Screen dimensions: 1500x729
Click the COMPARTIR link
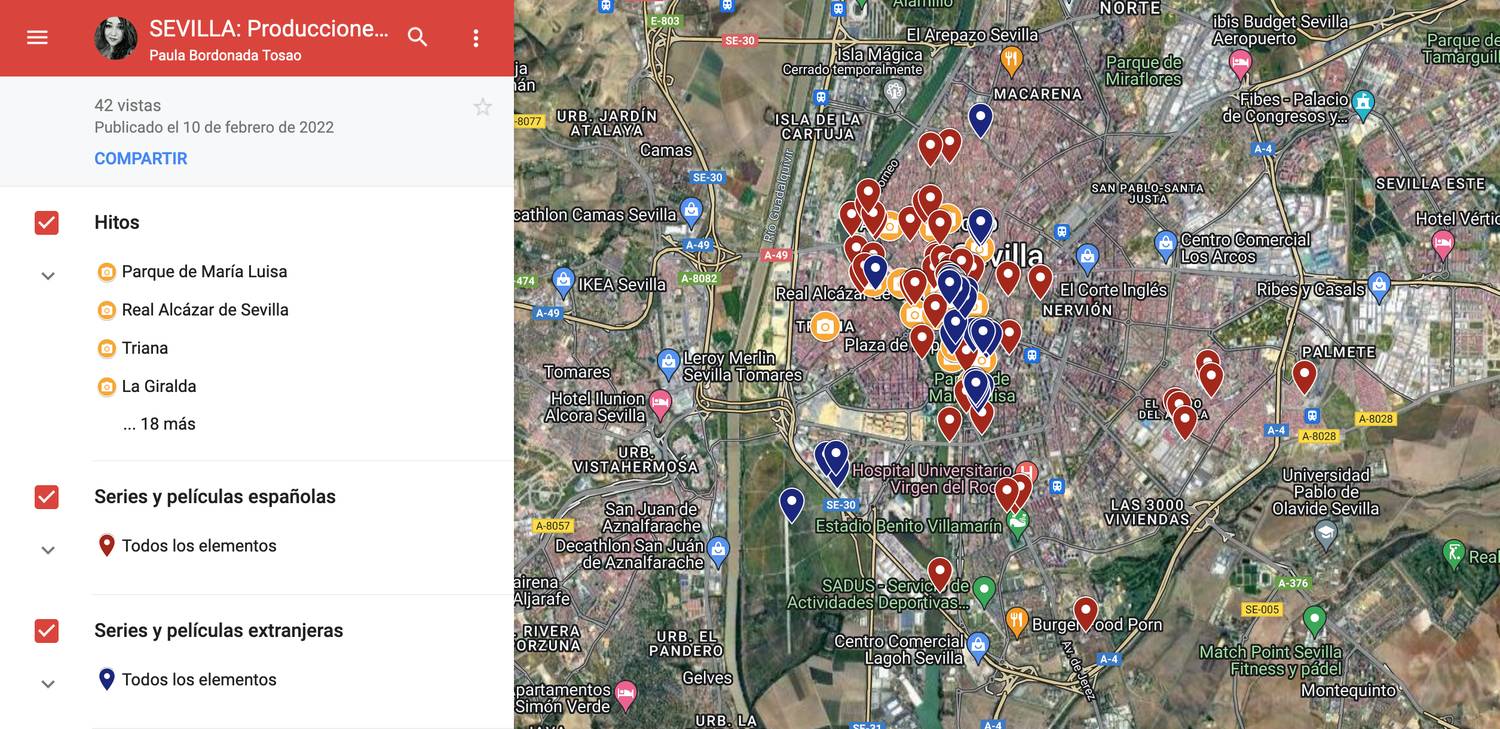pos(141,158)
